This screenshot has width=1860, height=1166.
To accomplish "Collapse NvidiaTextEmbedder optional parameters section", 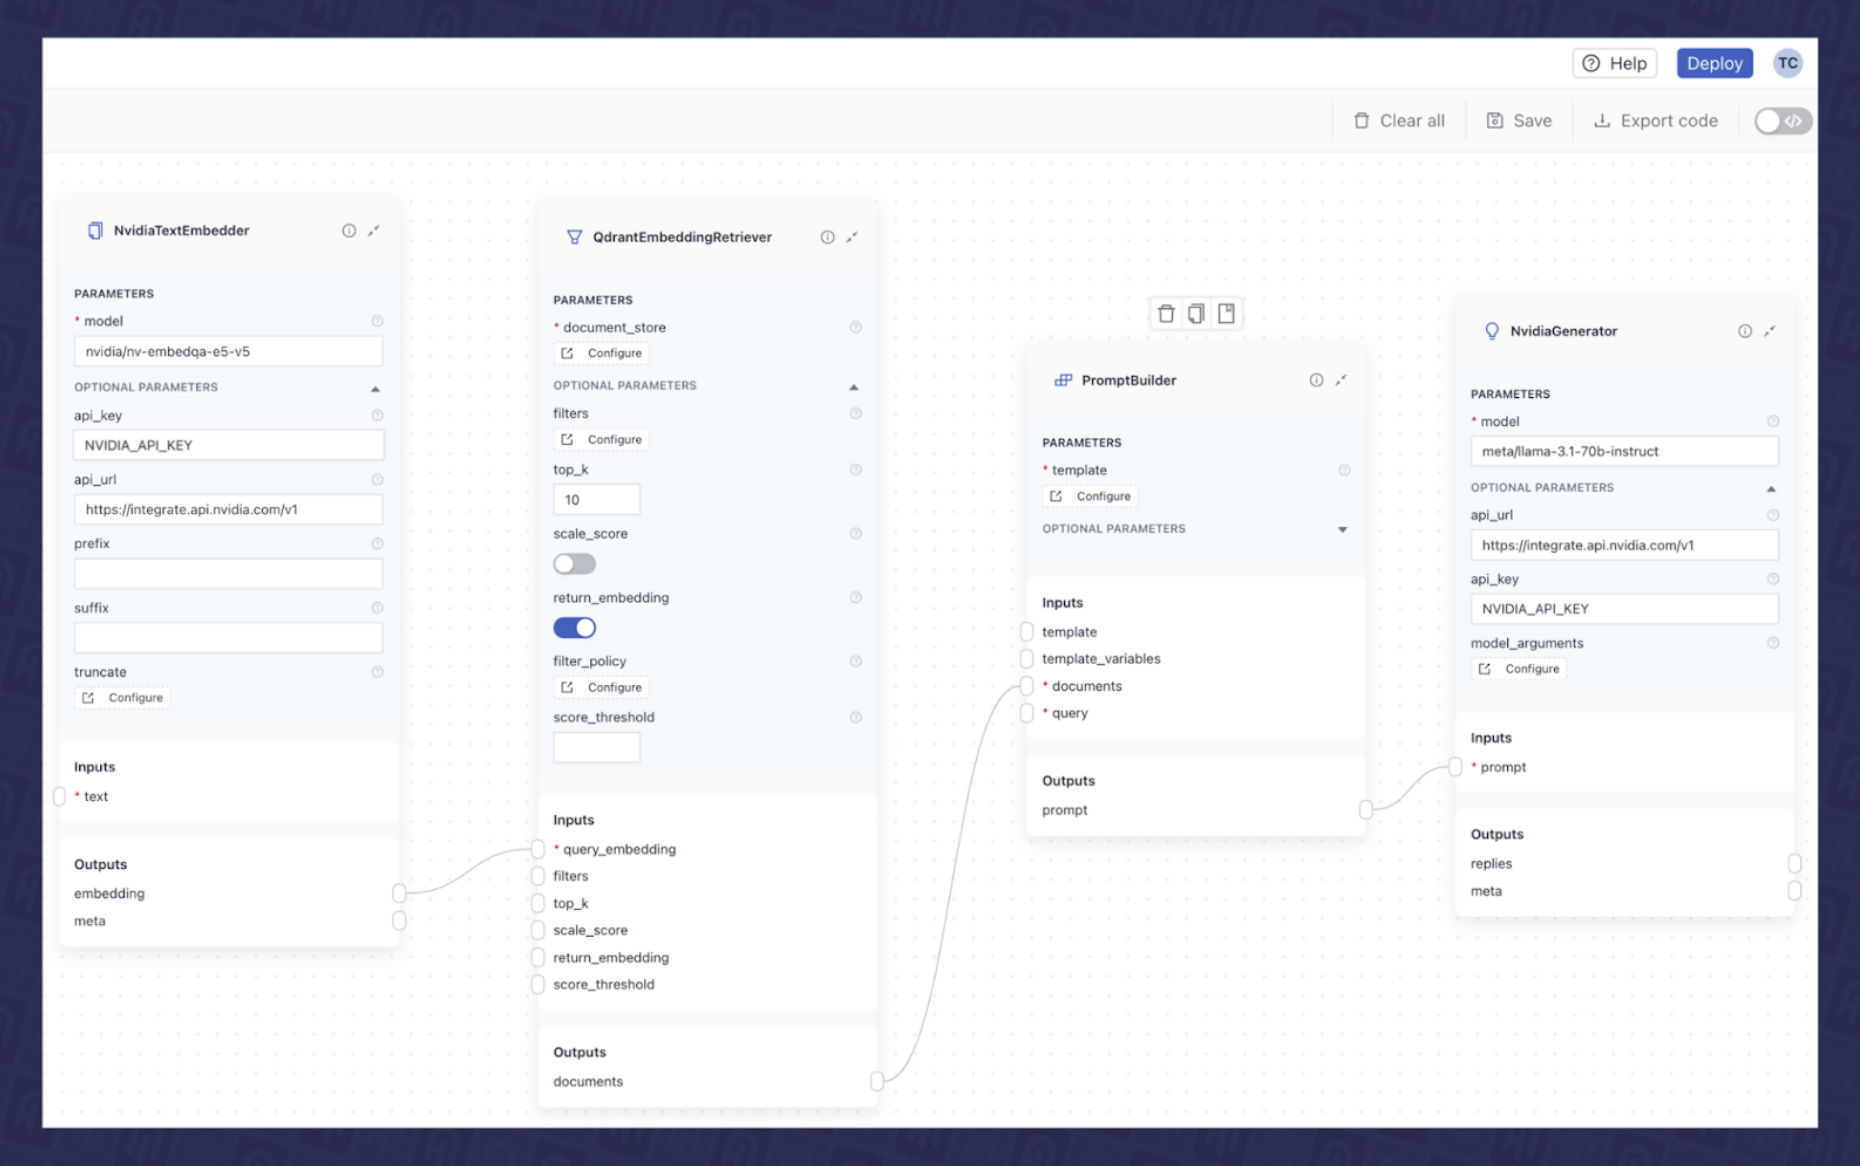I will point(377,387).
